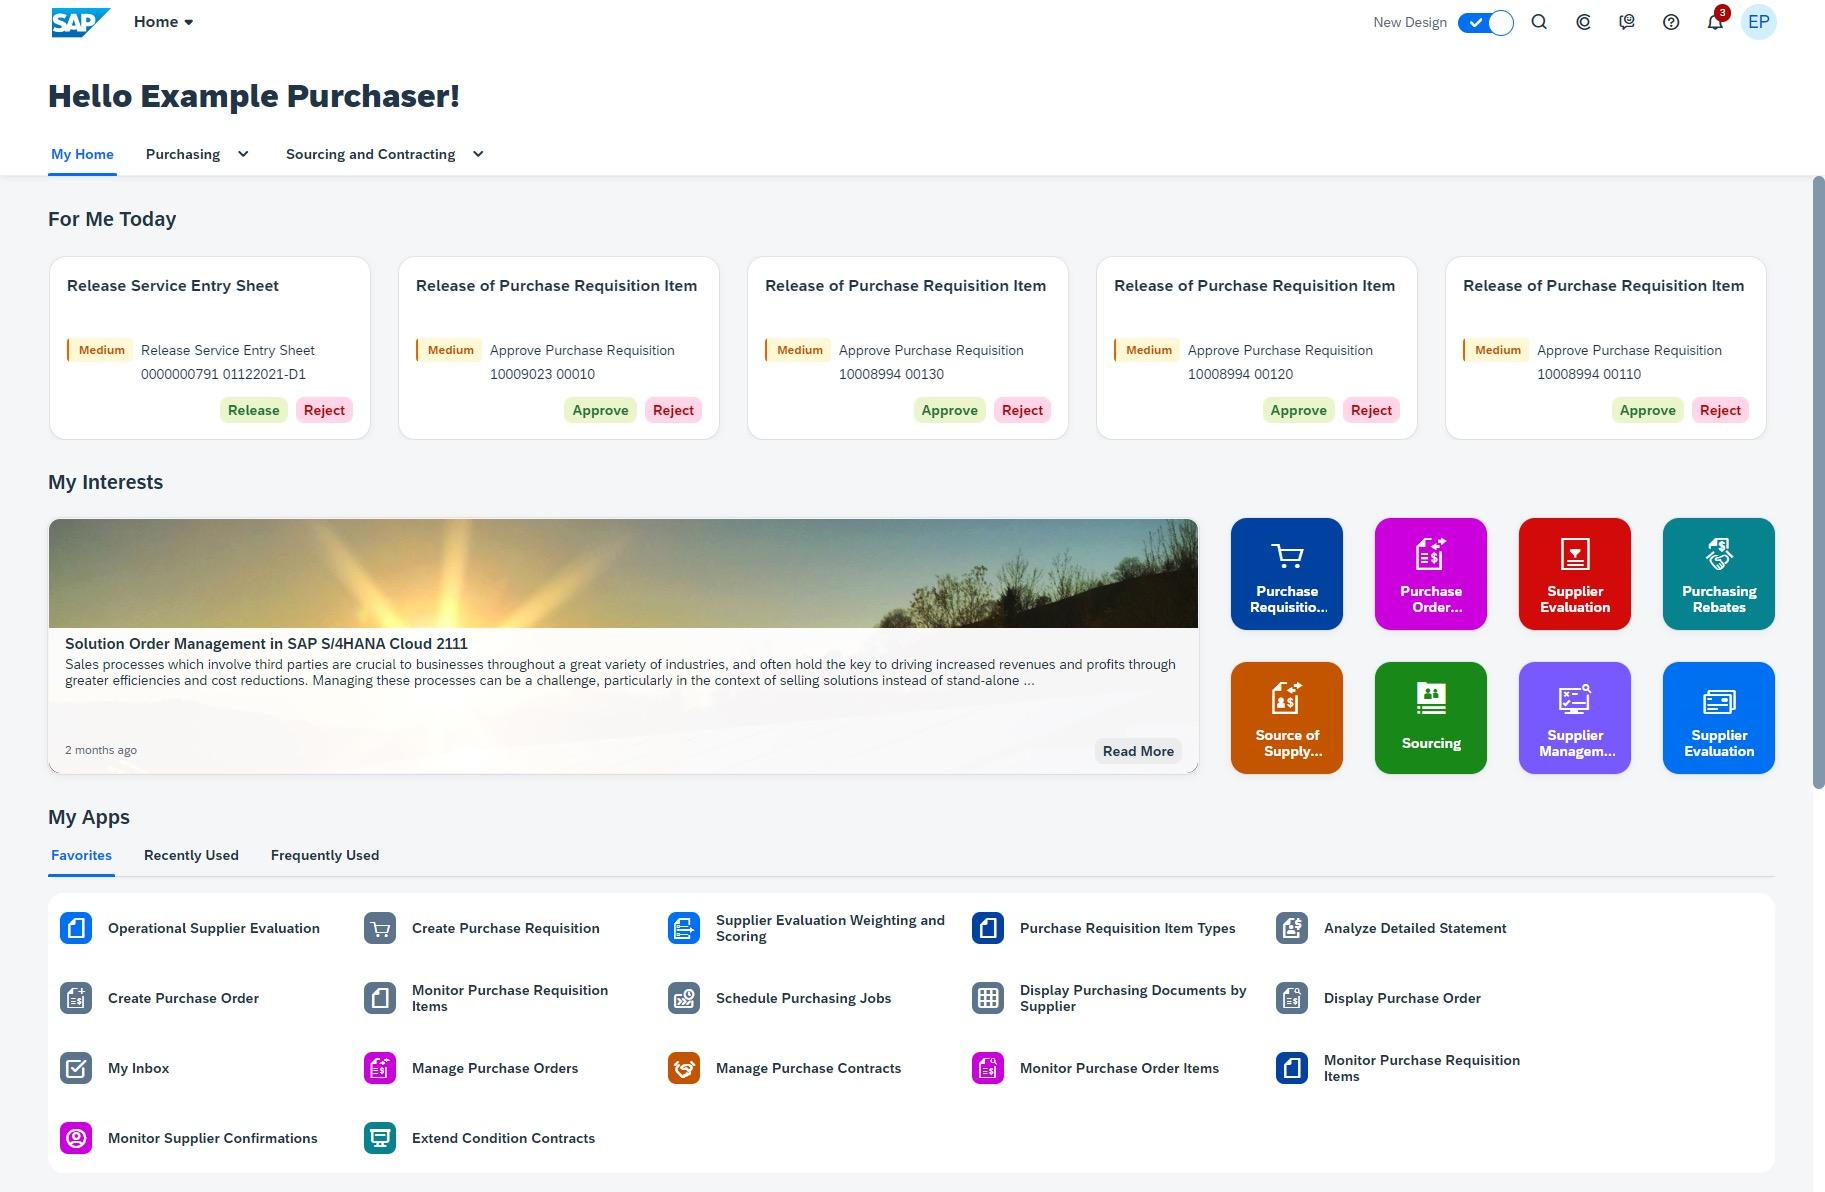Switch to the Recently Used tab

coord(191,855)
